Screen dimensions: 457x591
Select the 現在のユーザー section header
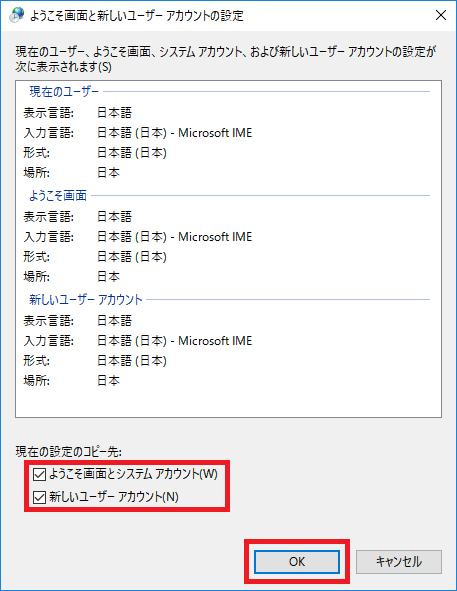pyautogui.click(x=64, y=91)
